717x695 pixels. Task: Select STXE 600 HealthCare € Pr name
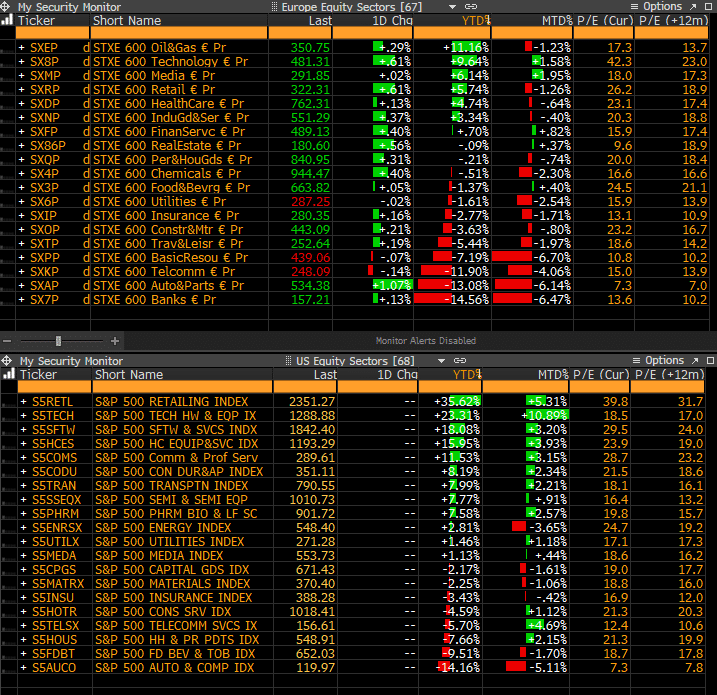click(168, 103)
